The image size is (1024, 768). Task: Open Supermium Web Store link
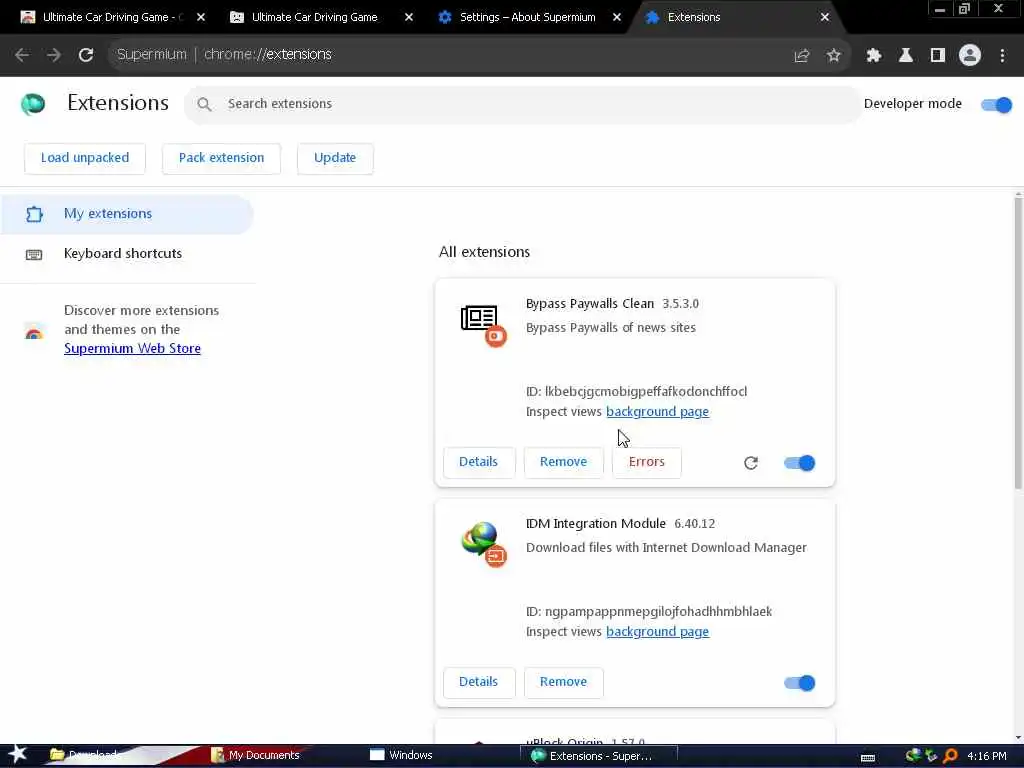133,349
